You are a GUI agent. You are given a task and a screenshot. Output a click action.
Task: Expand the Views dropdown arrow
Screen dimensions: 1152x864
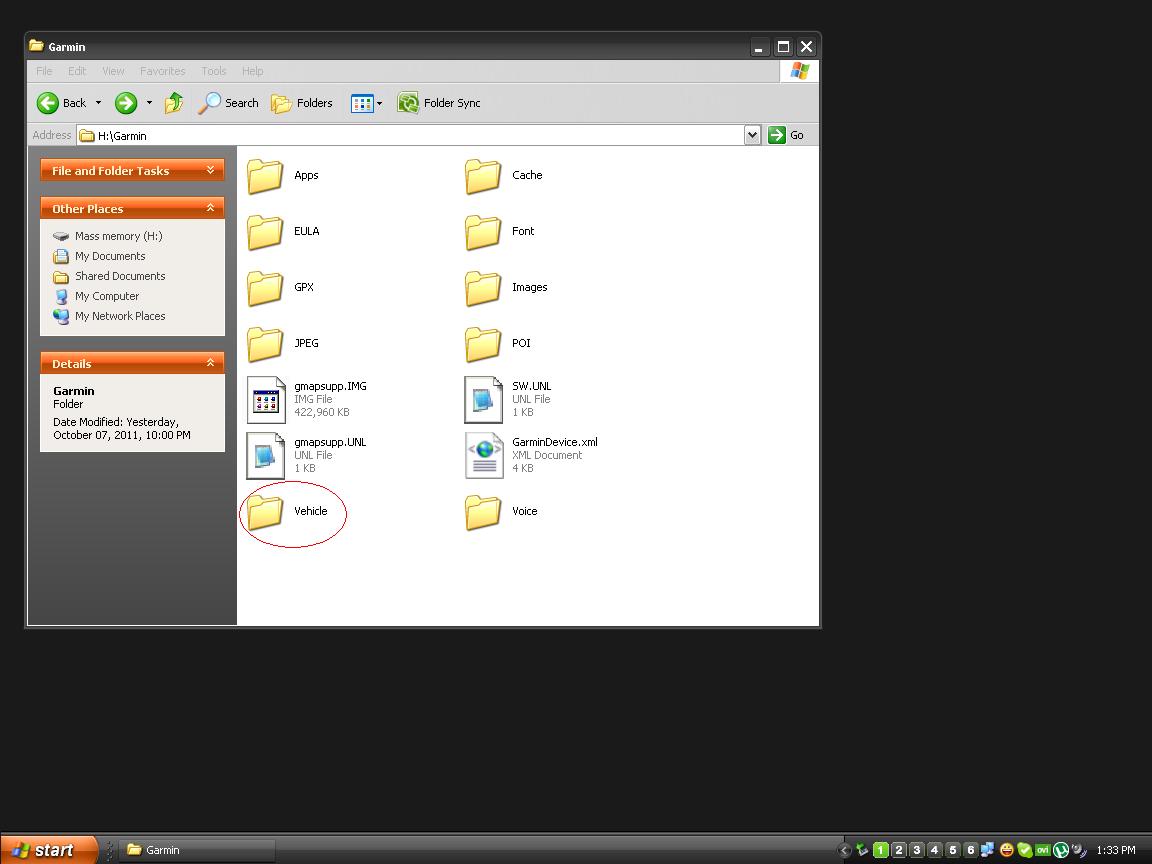[x=380, y=104]
